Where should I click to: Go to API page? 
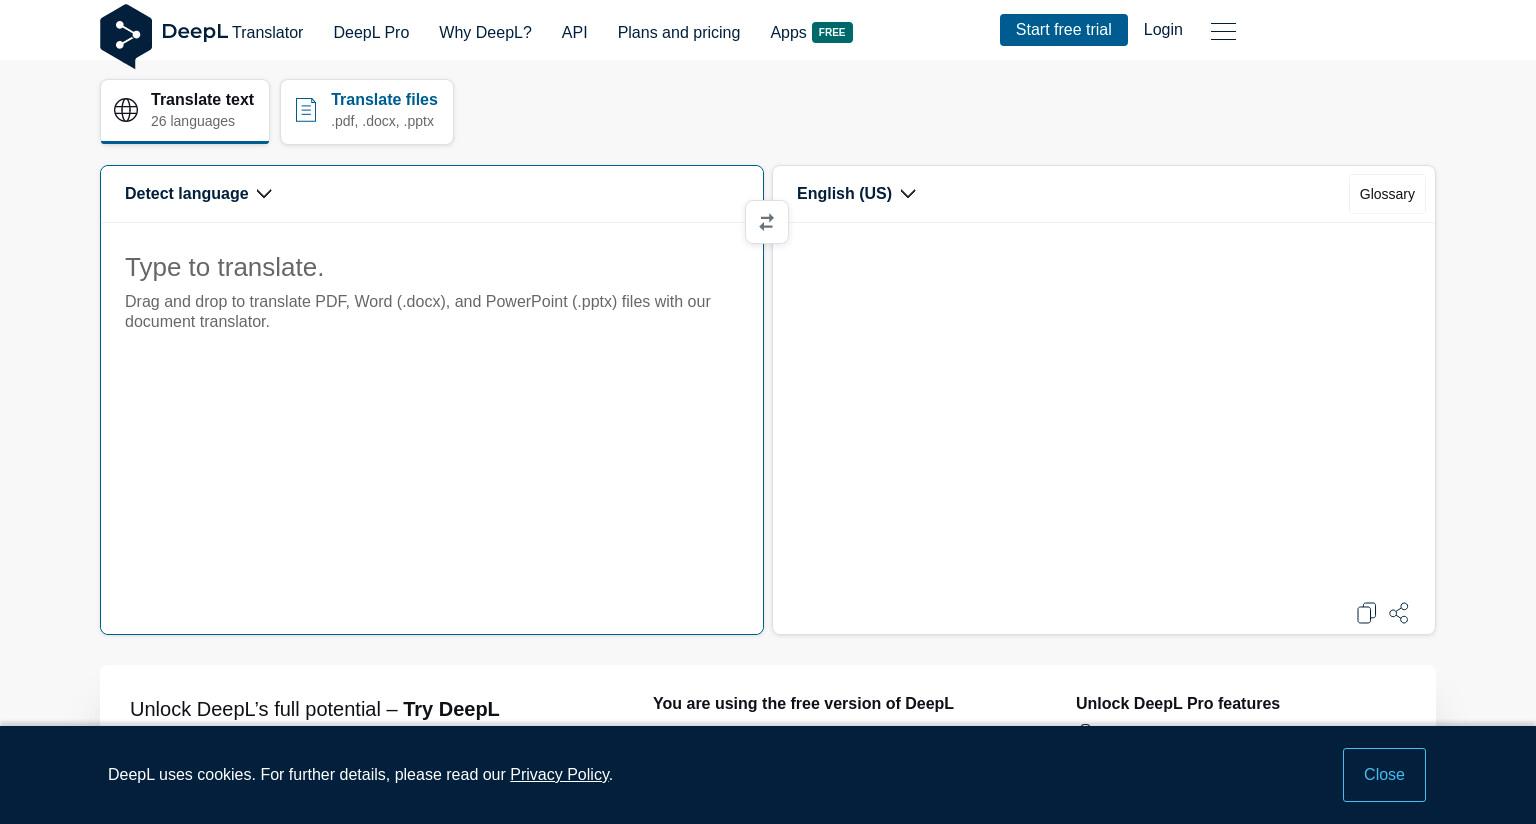[575, 32]
